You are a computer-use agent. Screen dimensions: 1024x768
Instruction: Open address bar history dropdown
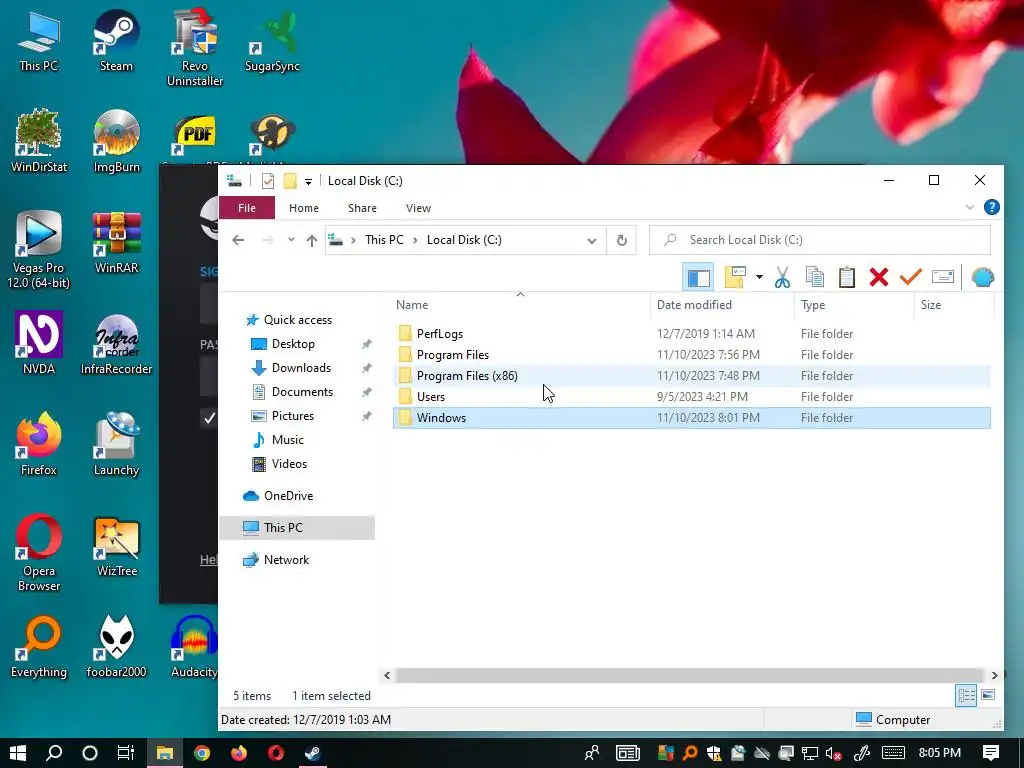pyautogui.click(x=592, y=240)
